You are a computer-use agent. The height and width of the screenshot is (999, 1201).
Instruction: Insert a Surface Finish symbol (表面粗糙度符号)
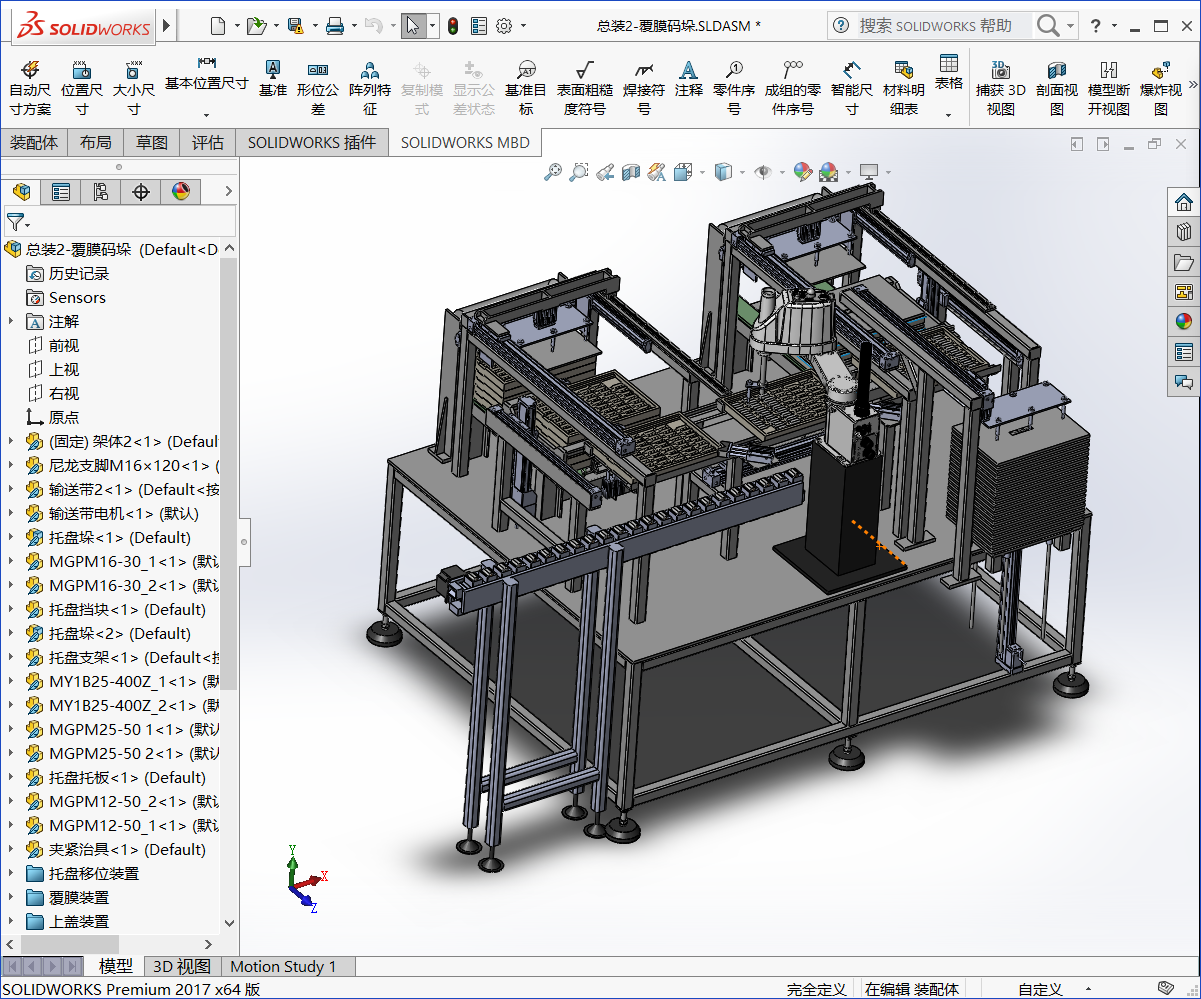tap(584, 88)
